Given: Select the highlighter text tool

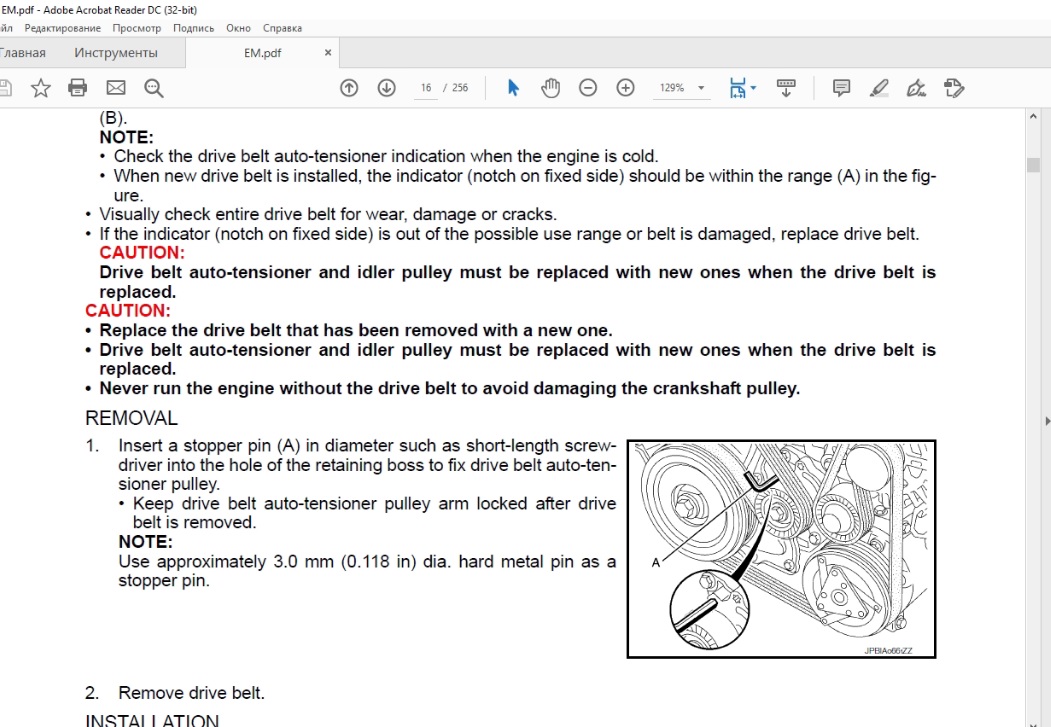Looking at the screenshot, I should [879, 88].
